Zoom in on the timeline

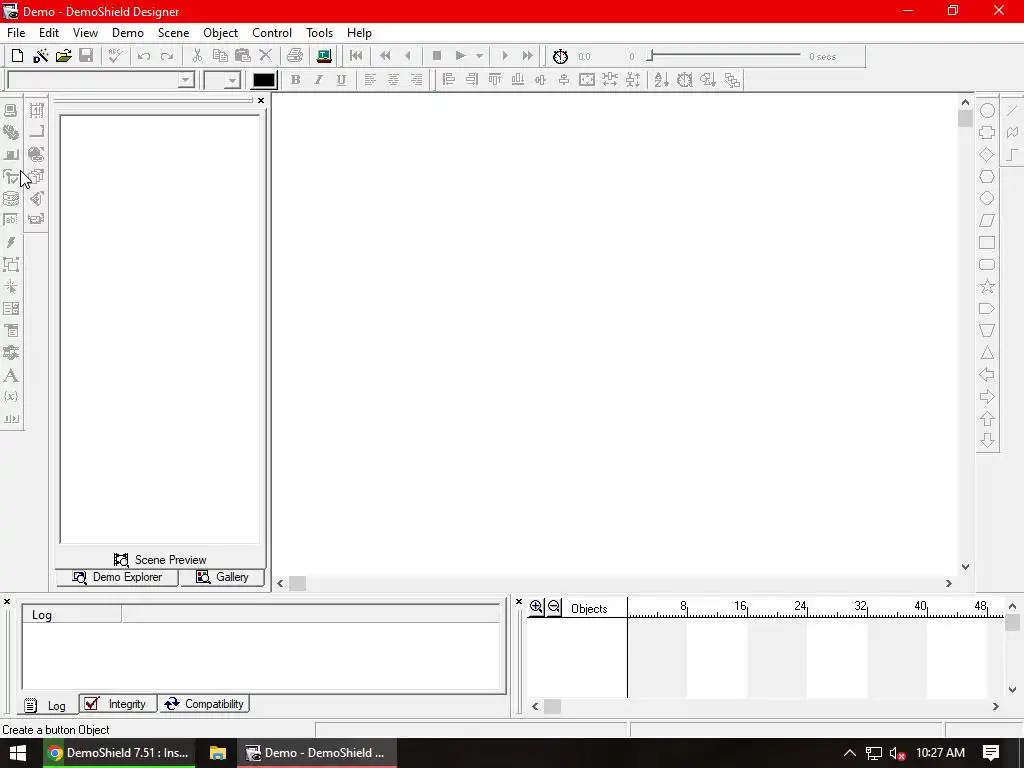coord(536,607)
